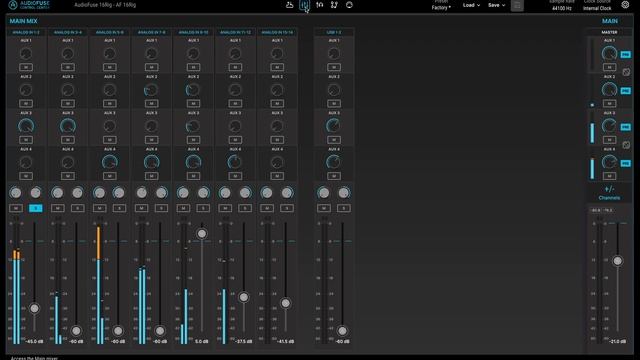Toggle stereo link icon between master AUX 1 and 2
Image resolution: width=640 pixels, height=360 pixels.
[626, 72]
